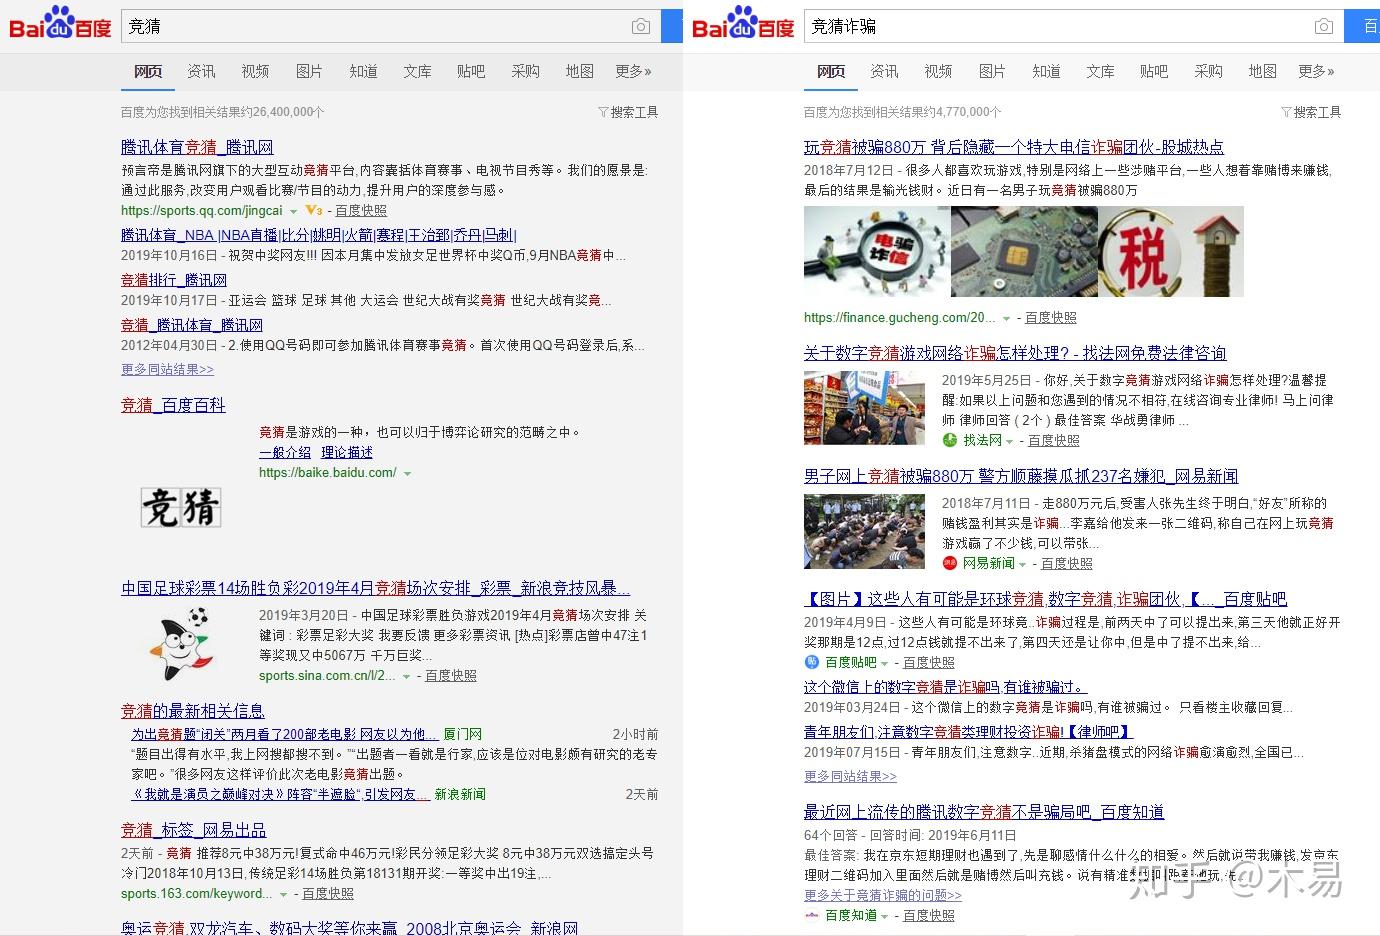Click 百度贴吧 site icon

coord(812,662)
